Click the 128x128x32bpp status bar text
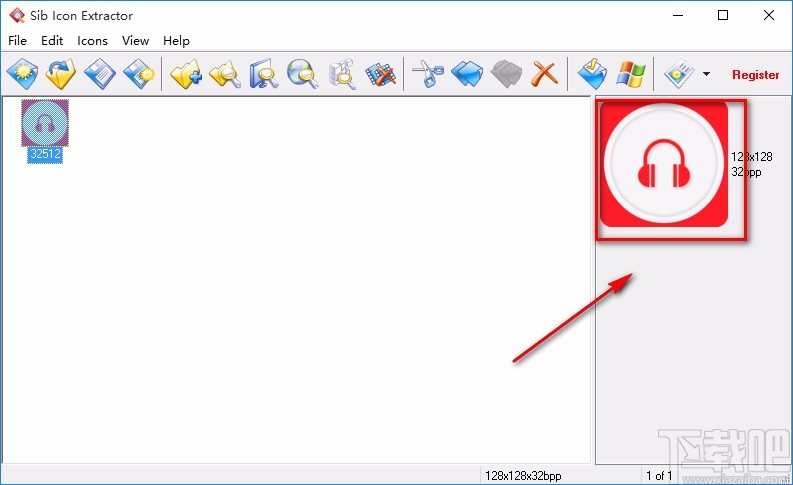793x485 pixels. point(523,476)
